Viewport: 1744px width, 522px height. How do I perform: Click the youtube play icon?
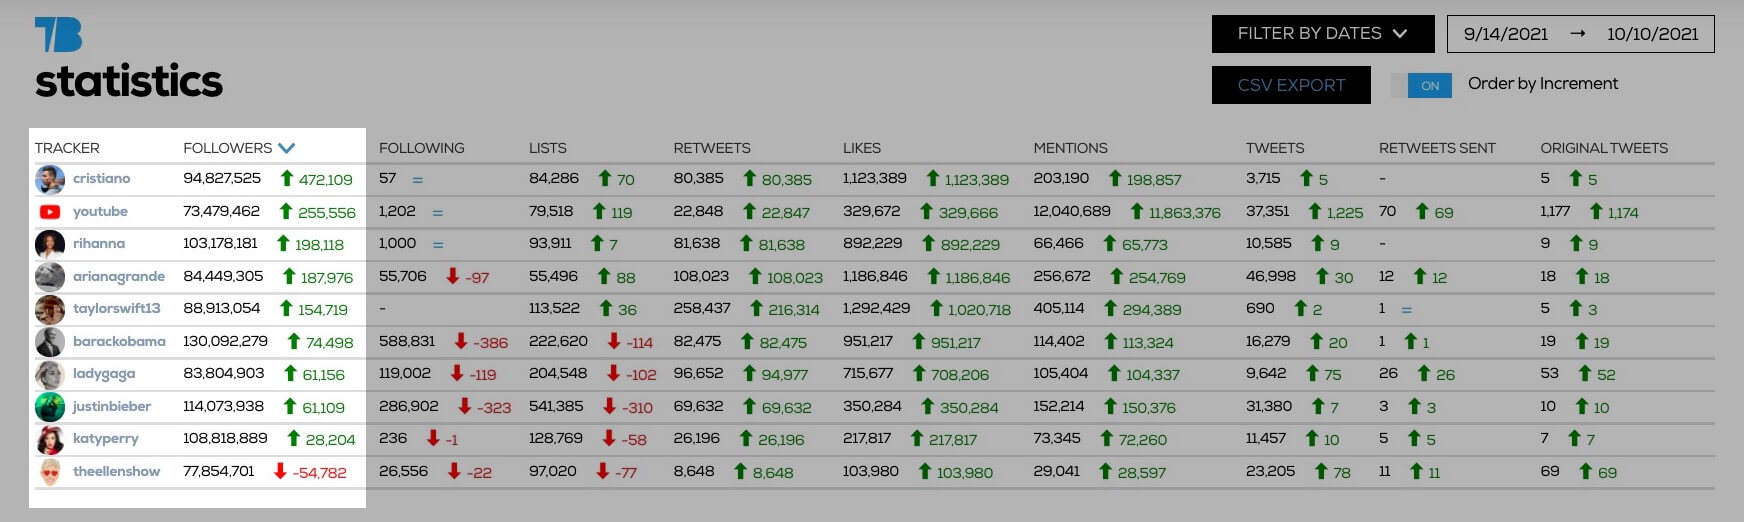point(50,212)
